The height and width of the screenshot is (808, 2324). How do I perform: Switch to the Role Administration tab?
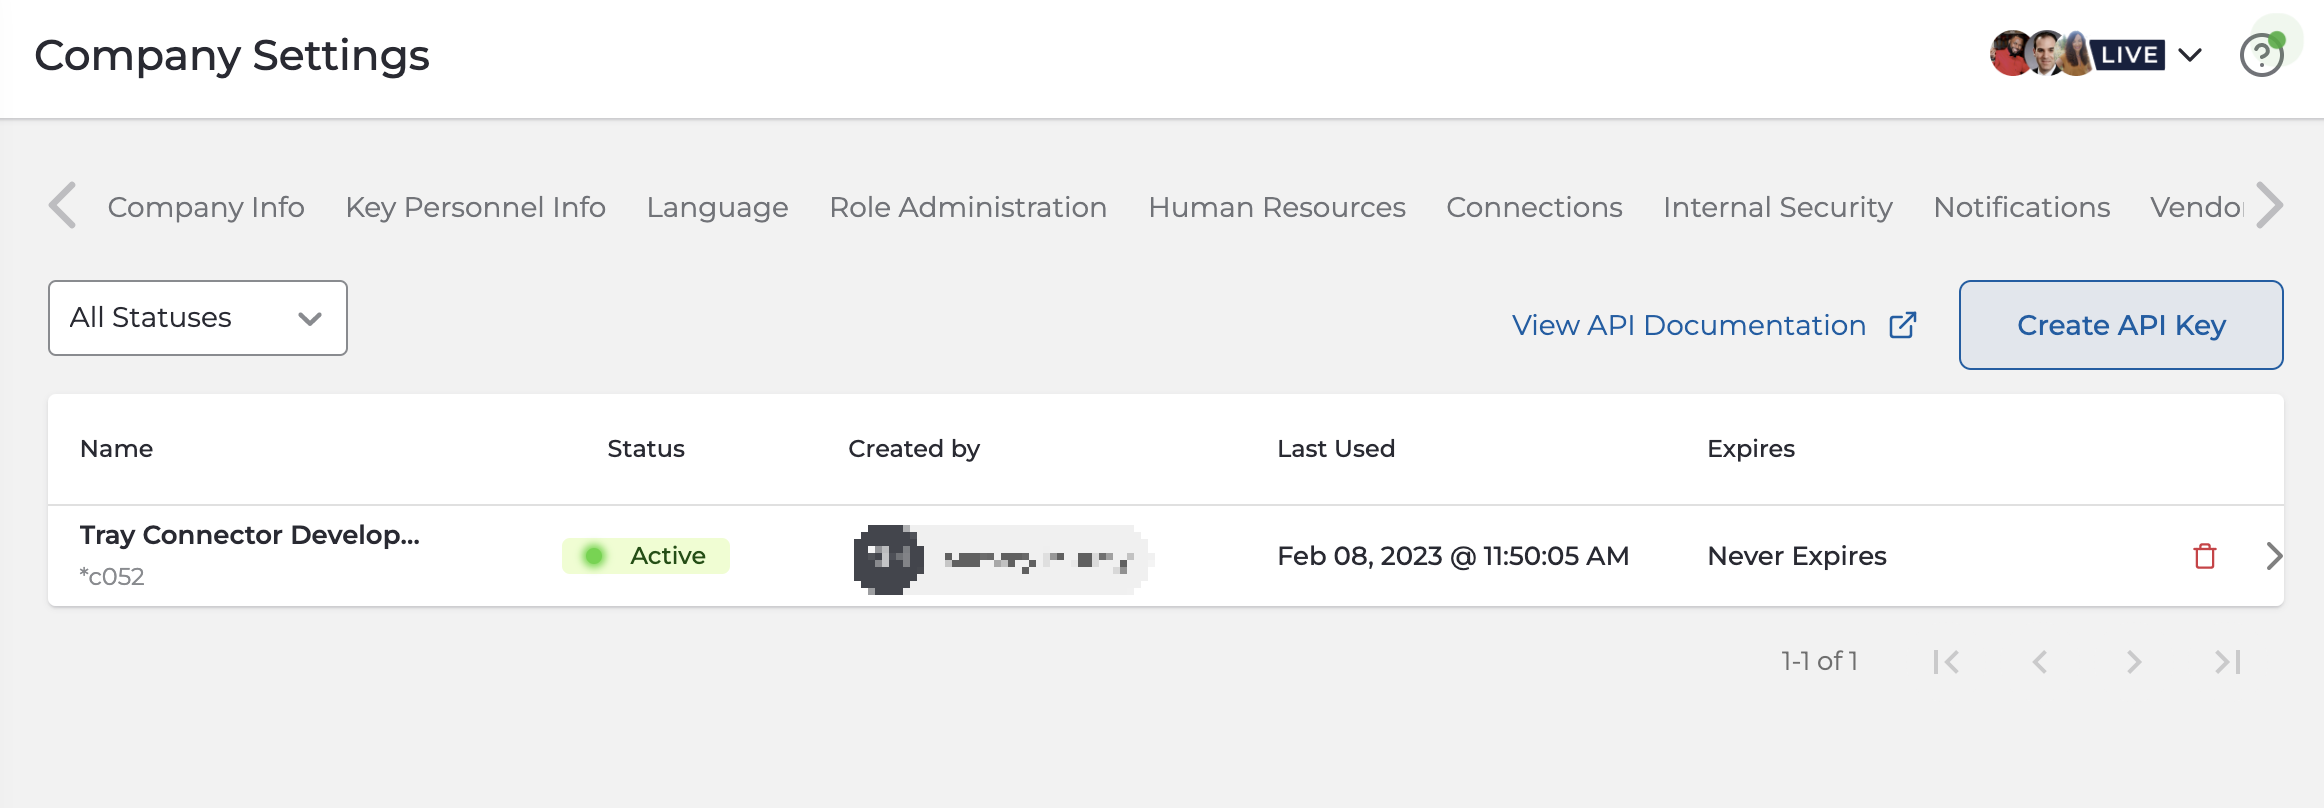(967, 207)
